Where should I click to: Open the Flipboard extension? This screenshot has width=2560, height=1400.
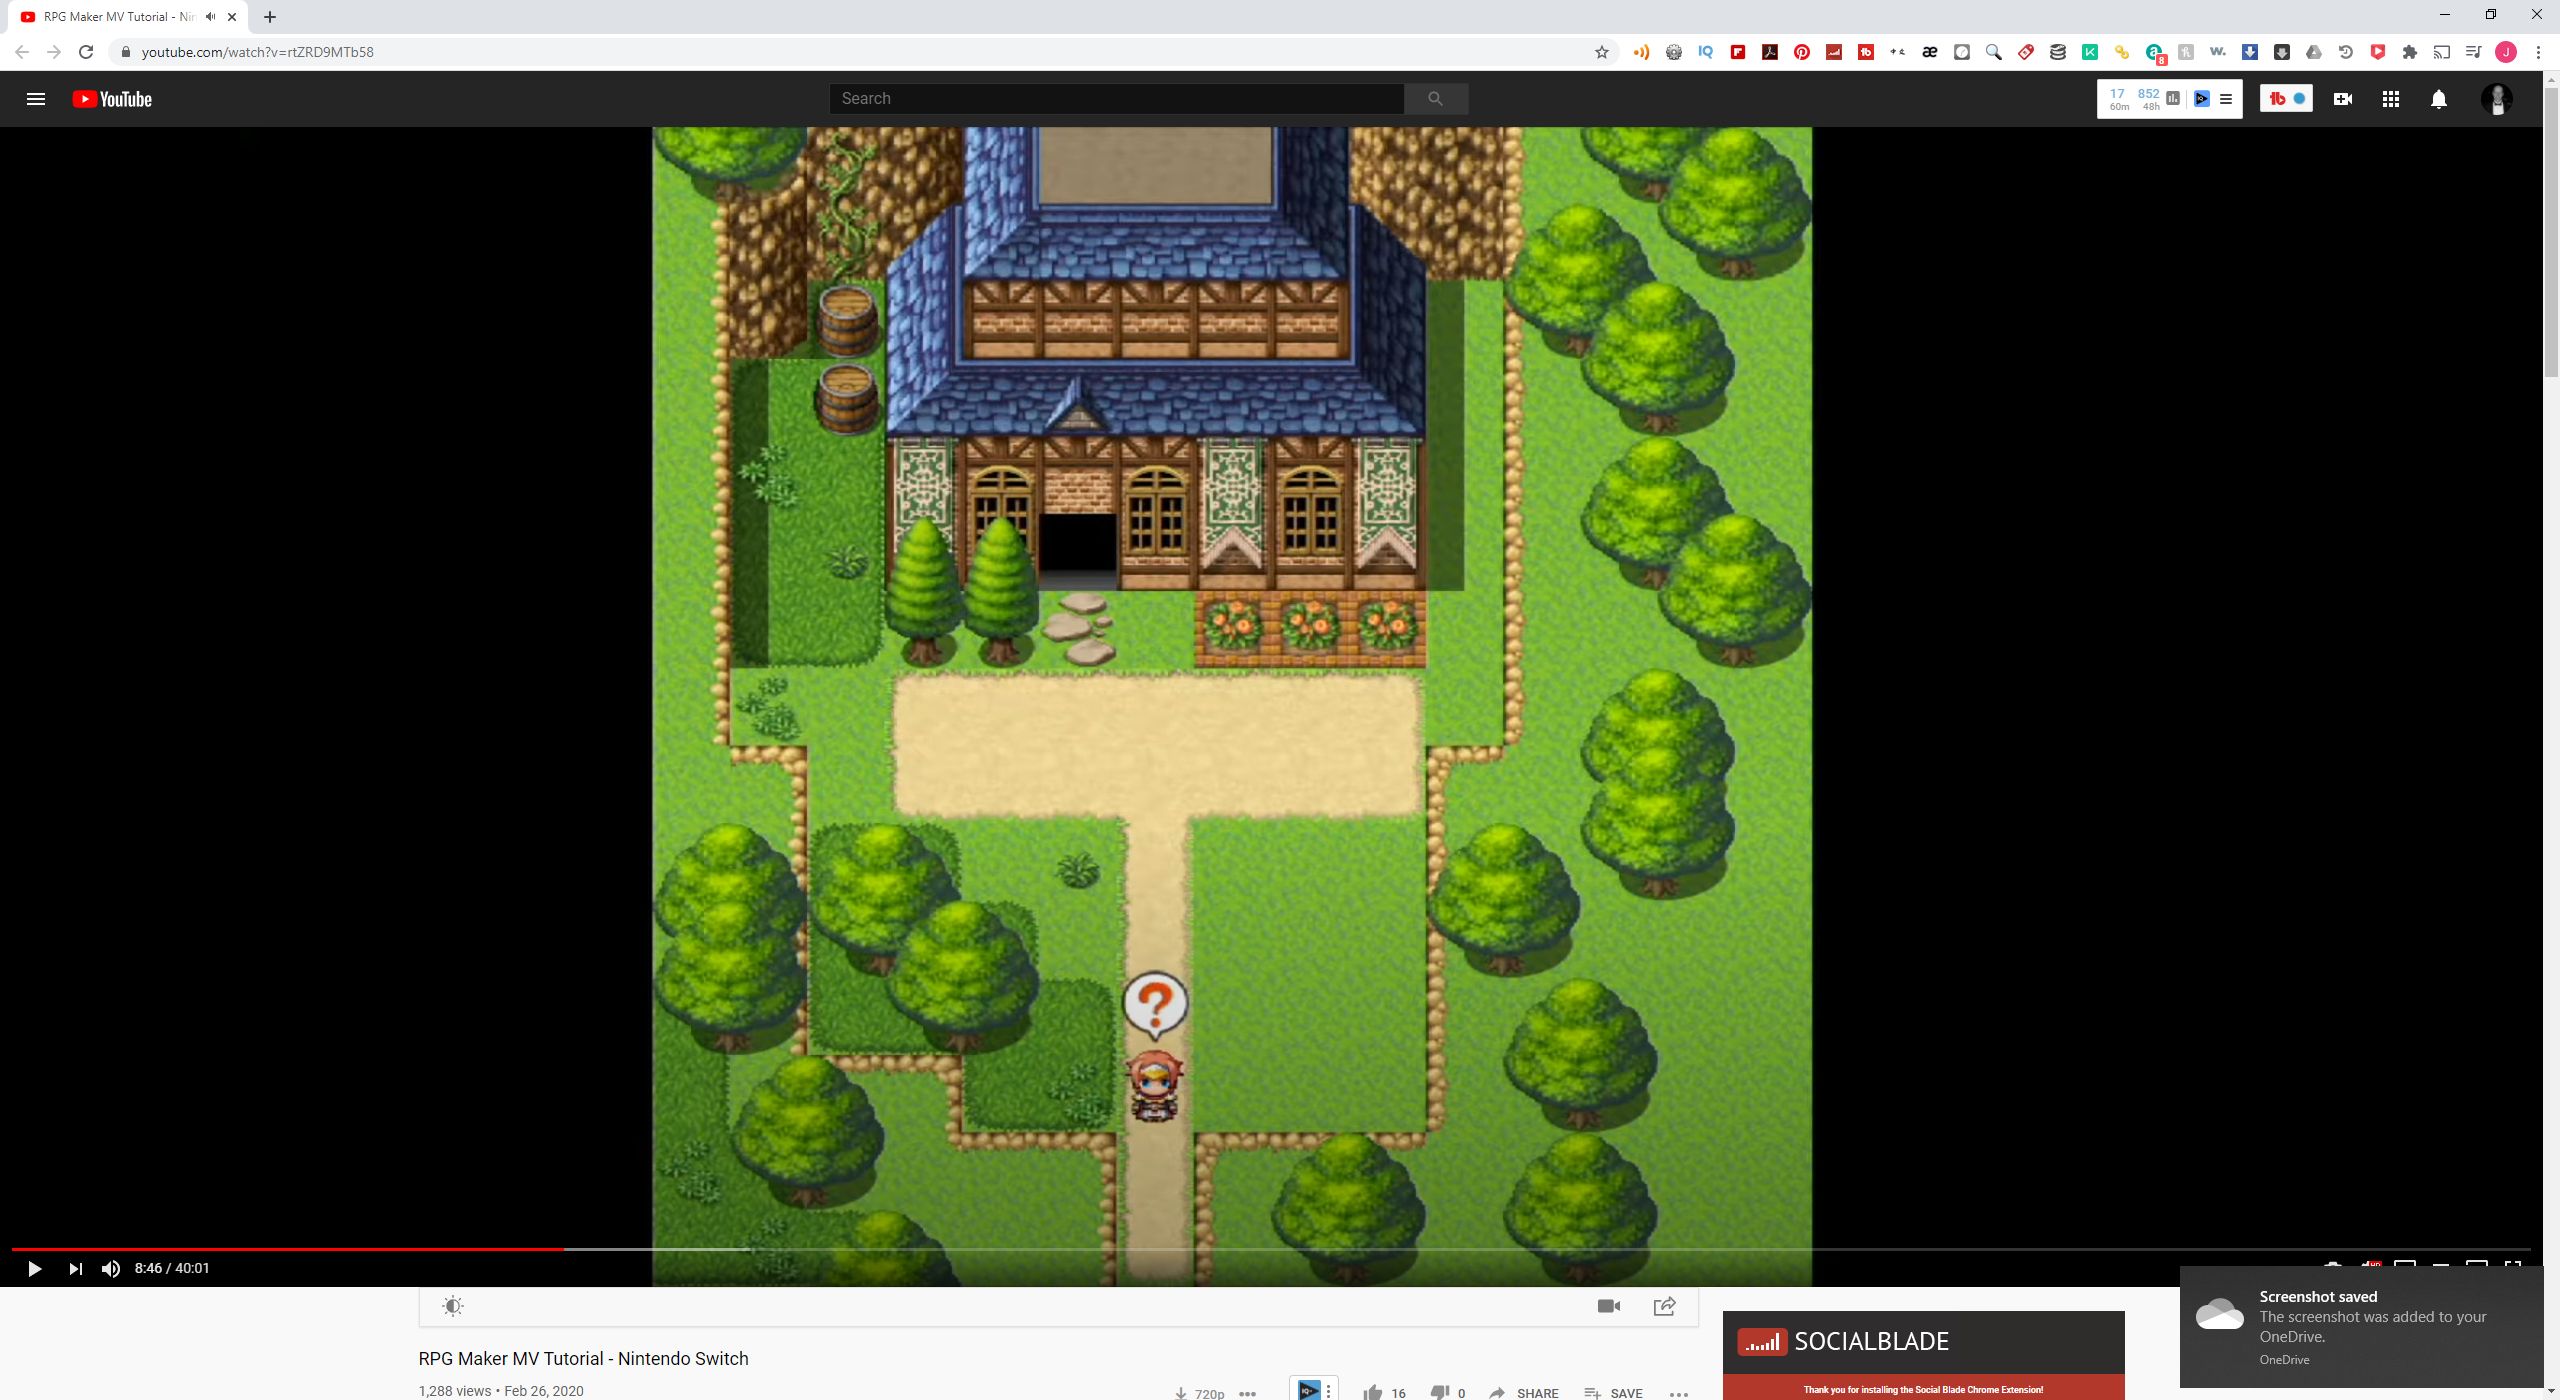coord(1738,52)
